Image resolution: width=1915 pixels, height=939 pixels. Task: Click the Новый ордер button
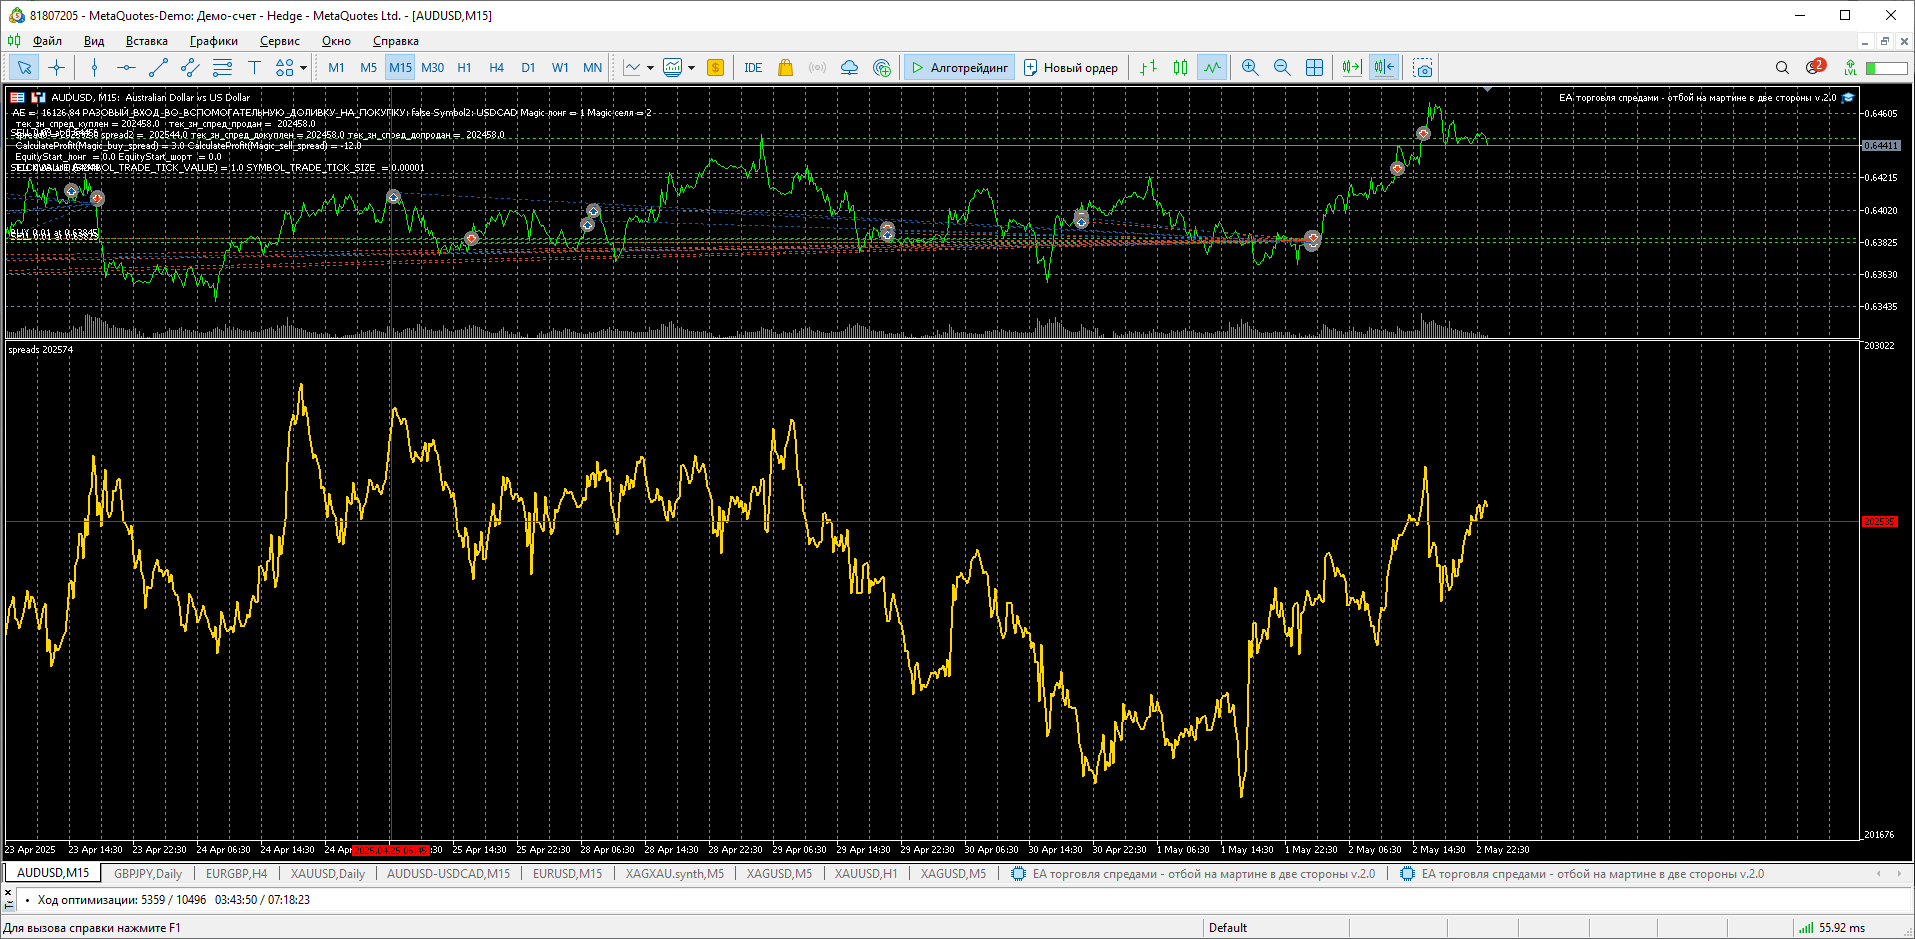1071,68
